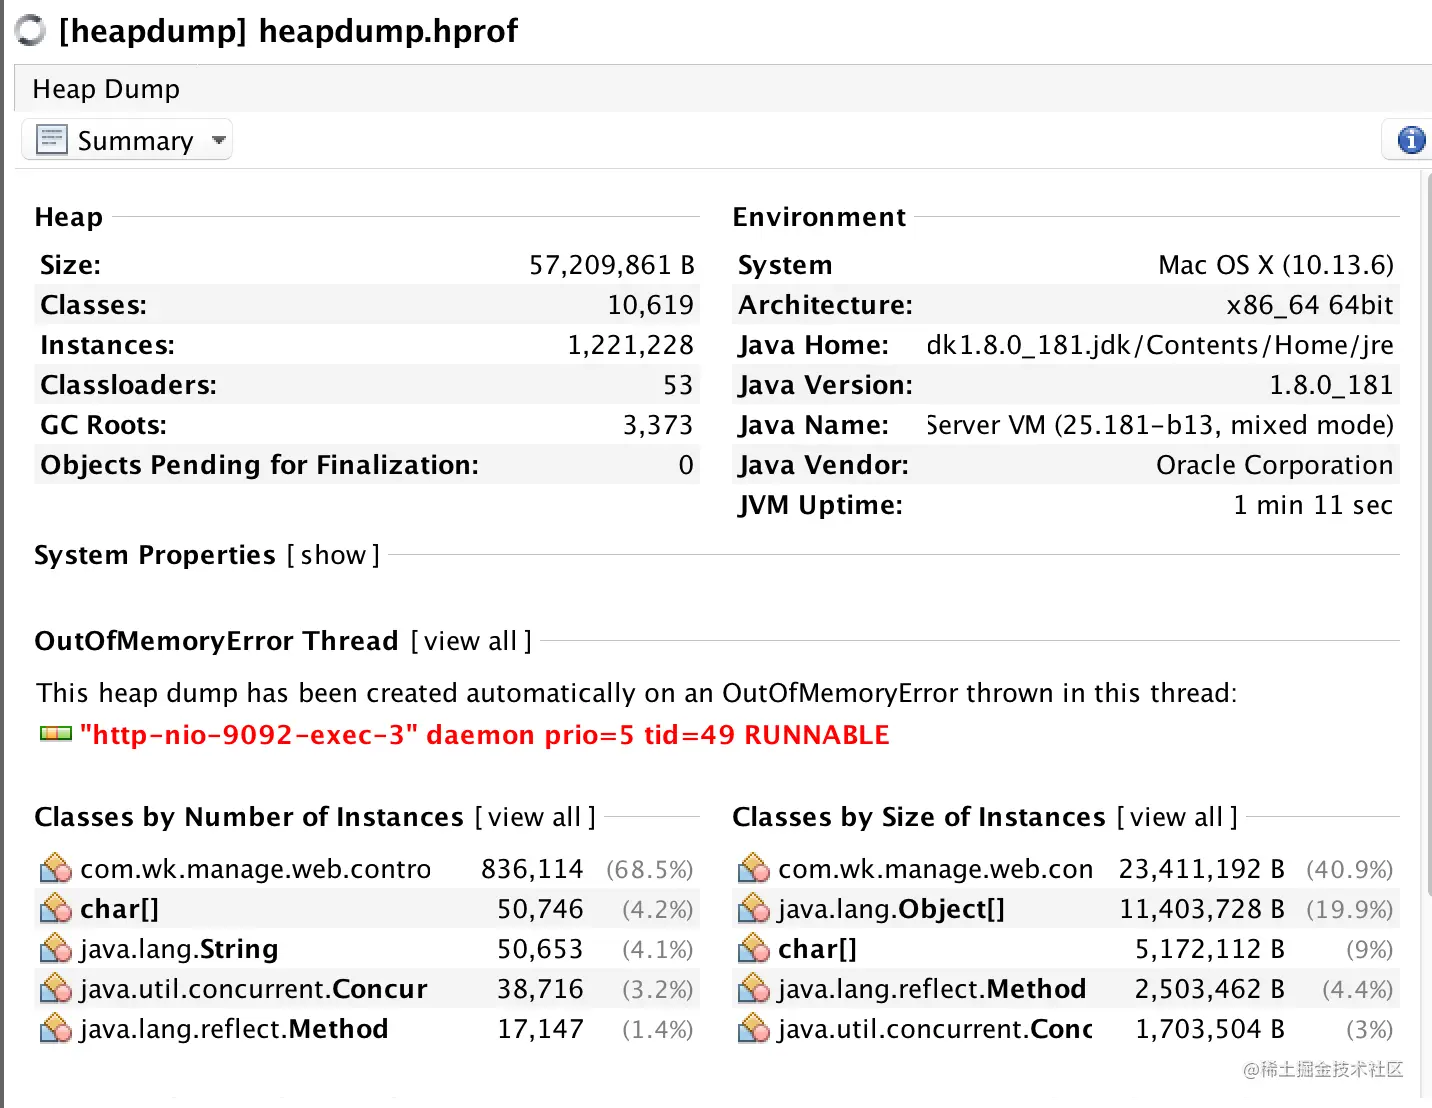This screenshot has width=1432, height=1108.
Task: Click class icon beside java.lang.reflect.Method 2,503,462 B row
Action: pos(754,988)
